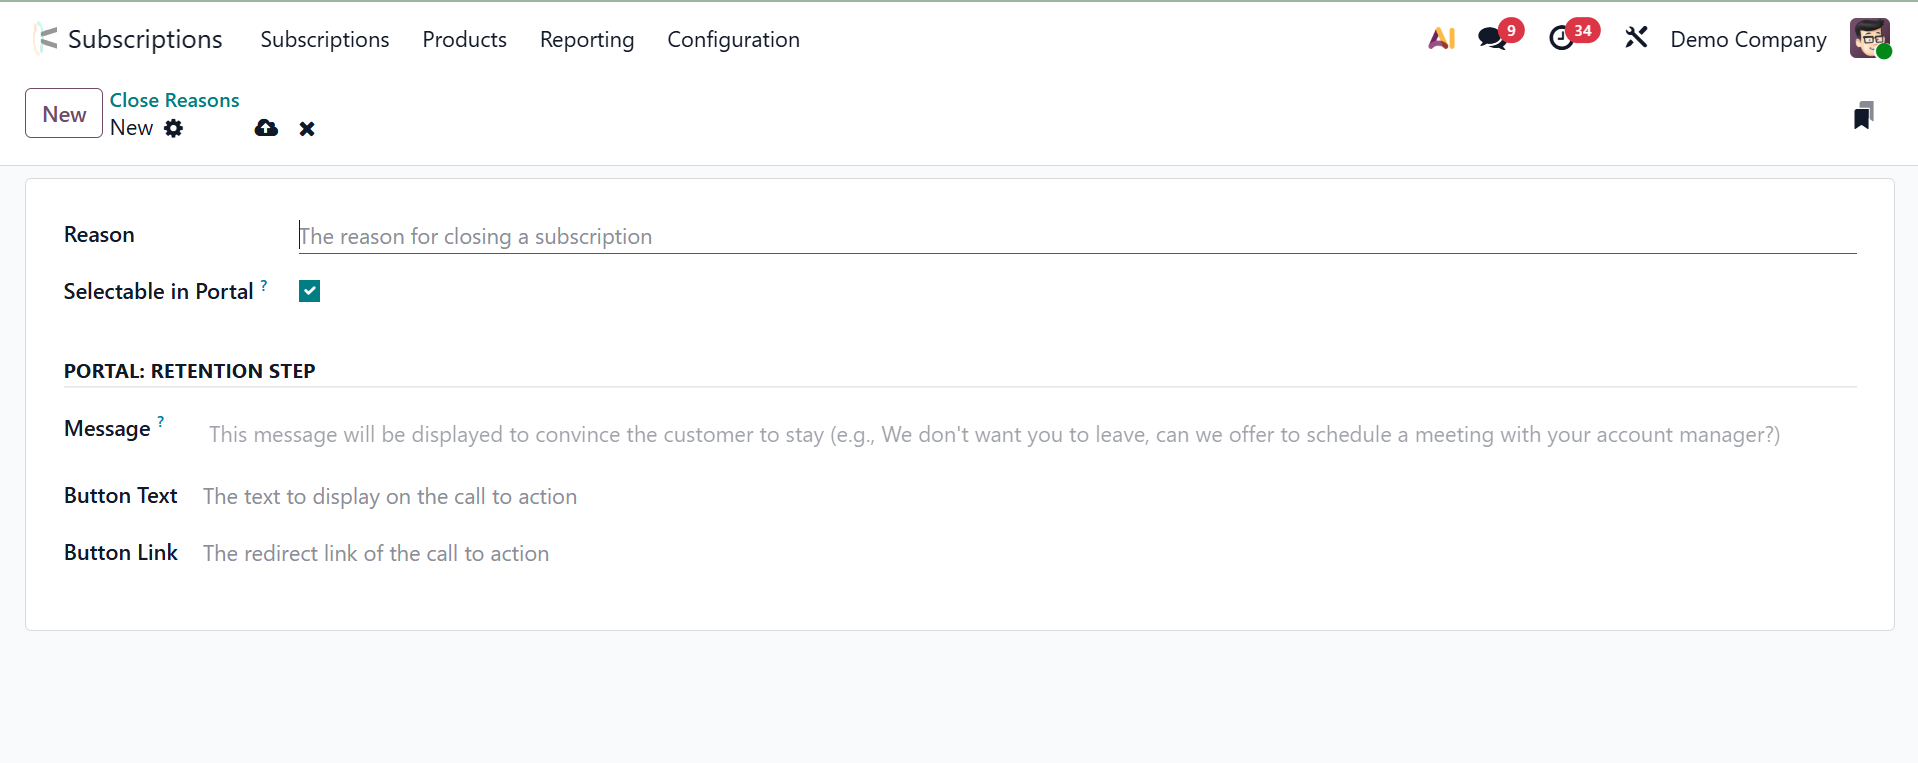
Task: Click the bookmark icon at top right
Action: [1863, 116]
